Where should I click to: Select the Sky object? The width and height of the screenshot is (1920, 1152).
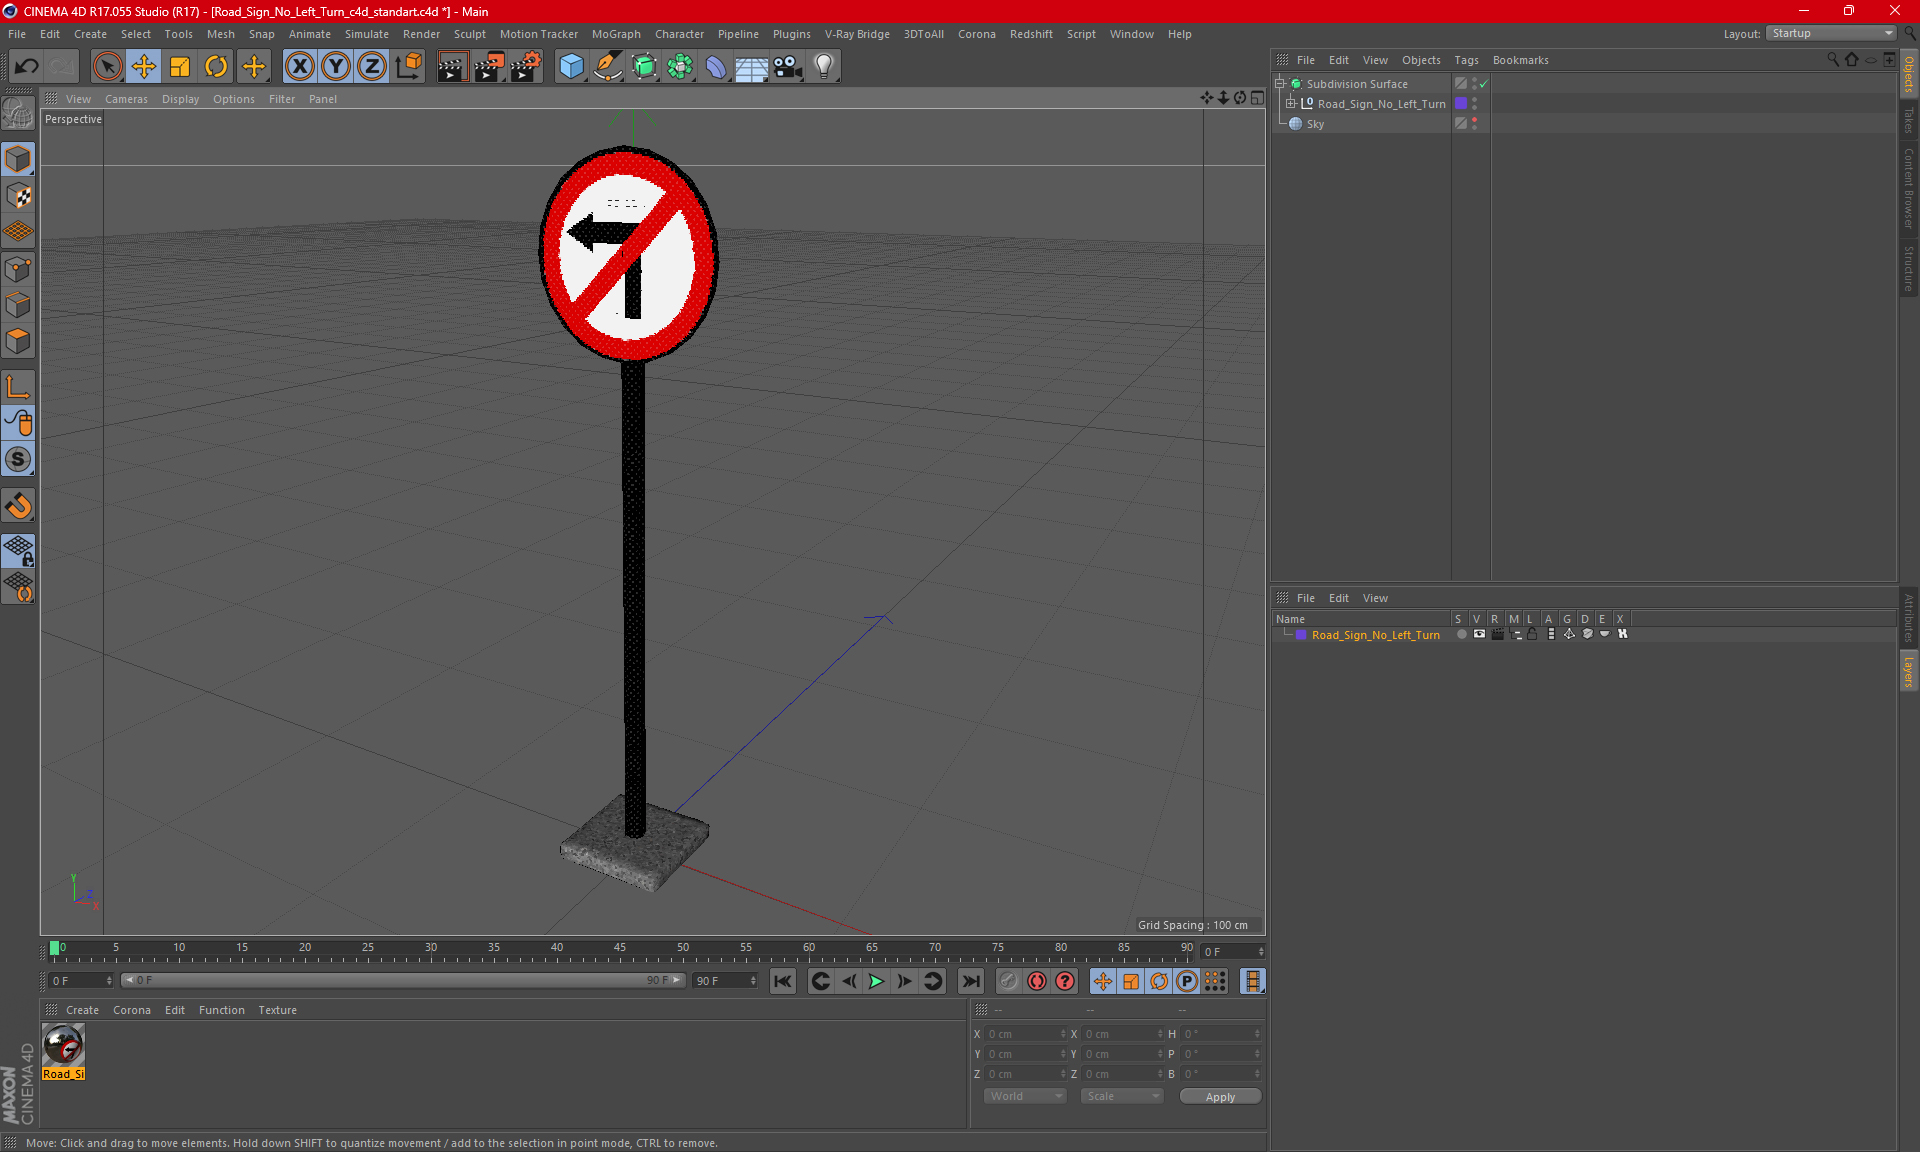point(1315,124)
